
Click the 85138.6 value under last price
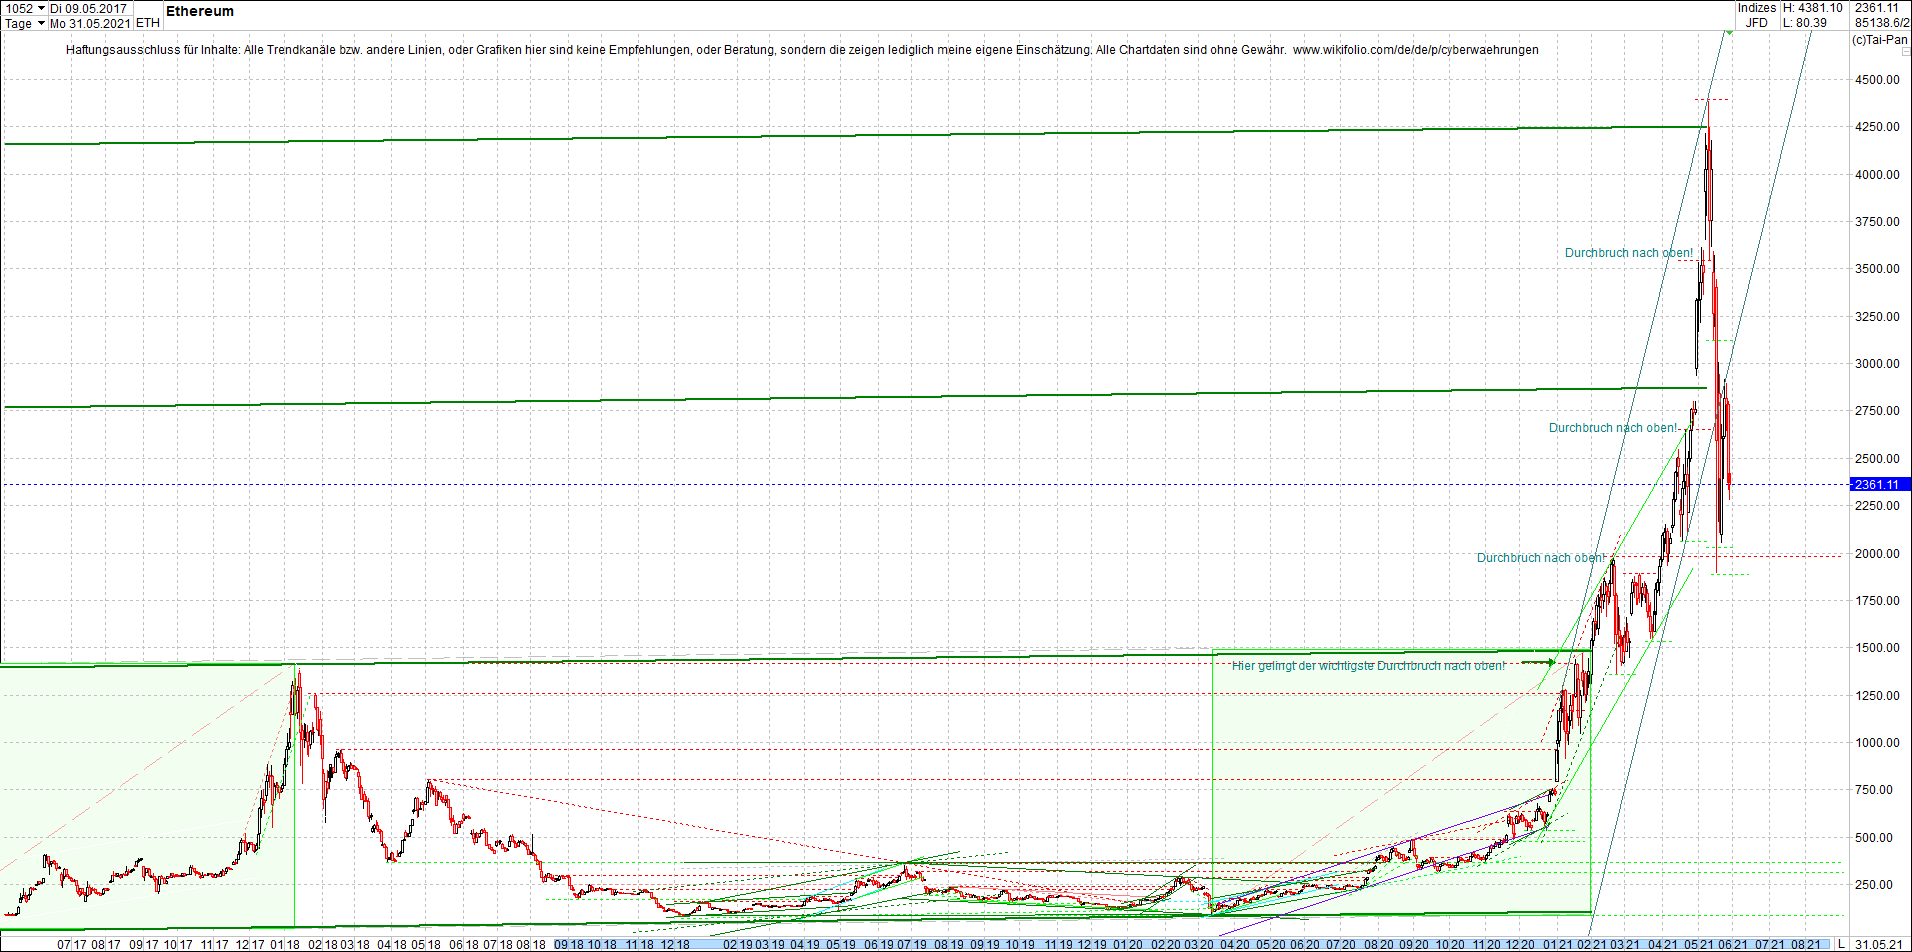(1882, 23)
